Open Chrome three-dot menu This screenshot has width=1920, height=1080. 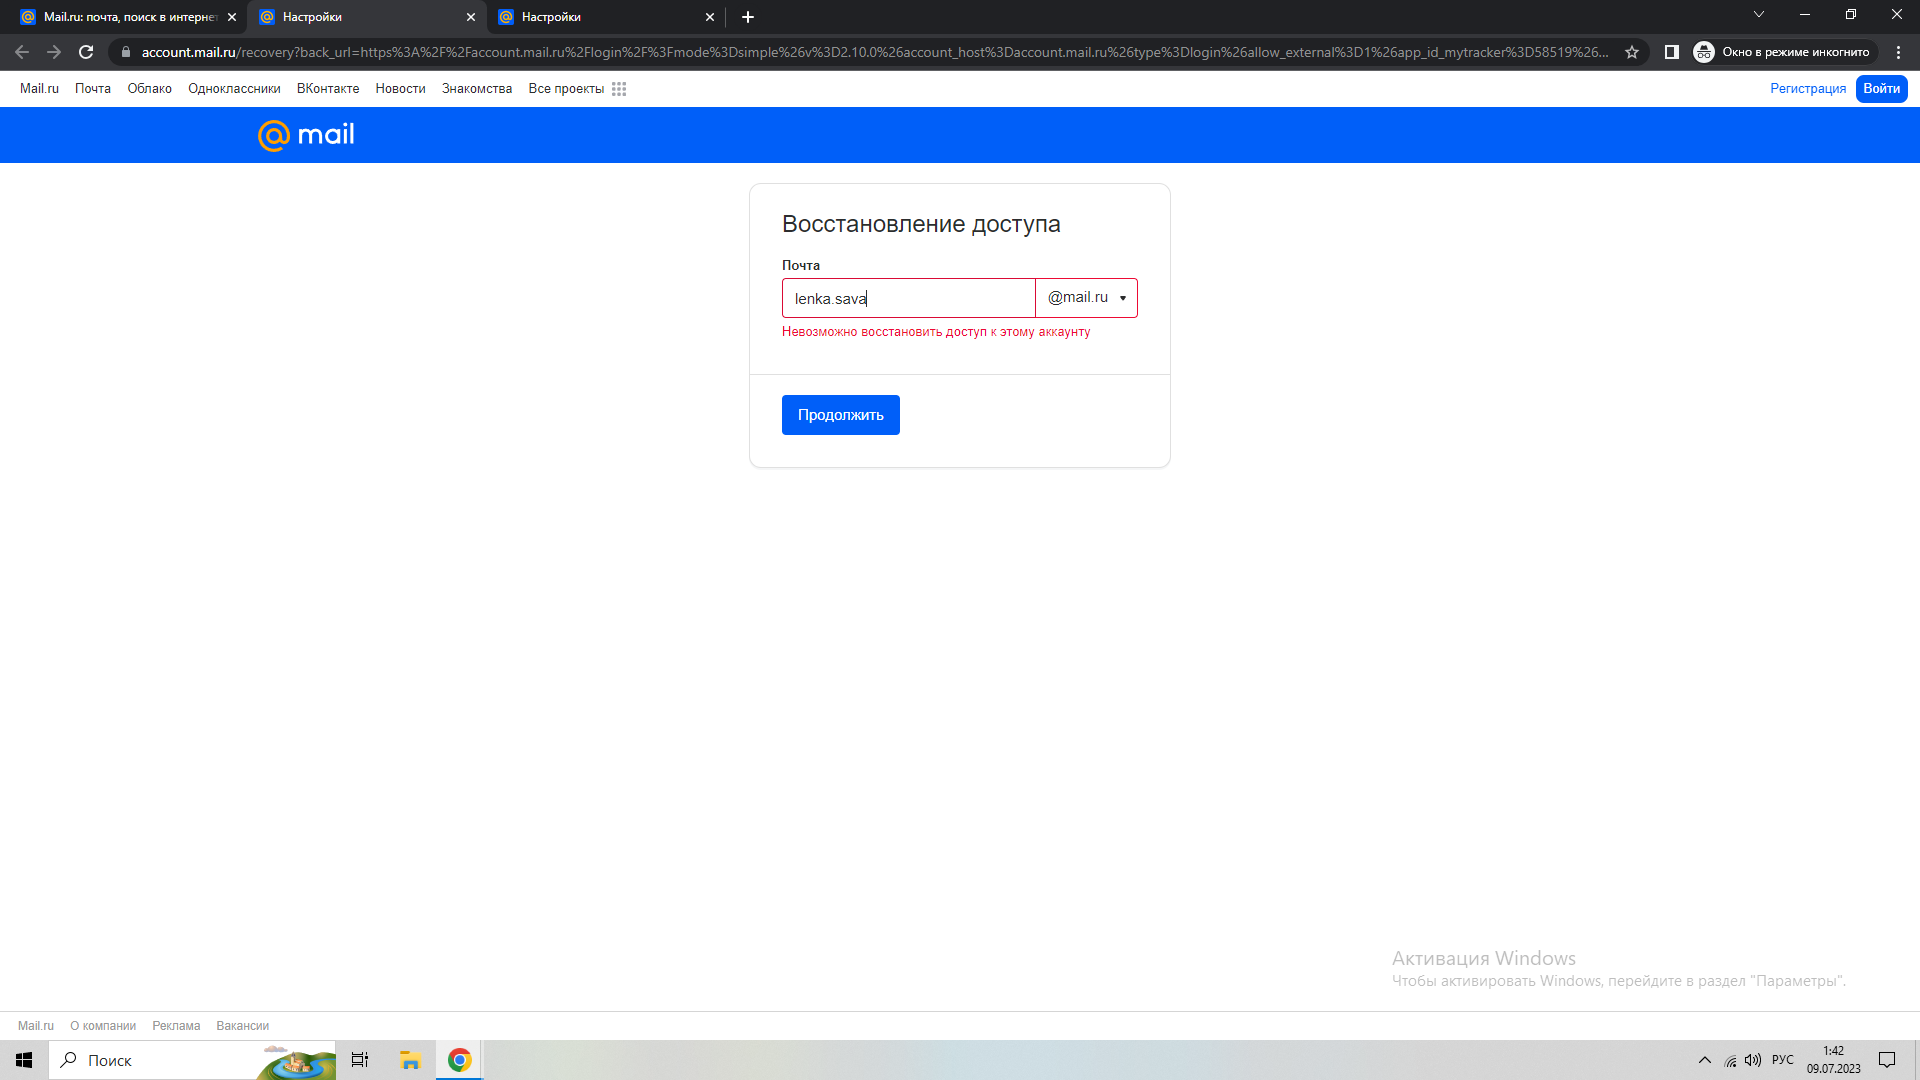pos(1898,52)
